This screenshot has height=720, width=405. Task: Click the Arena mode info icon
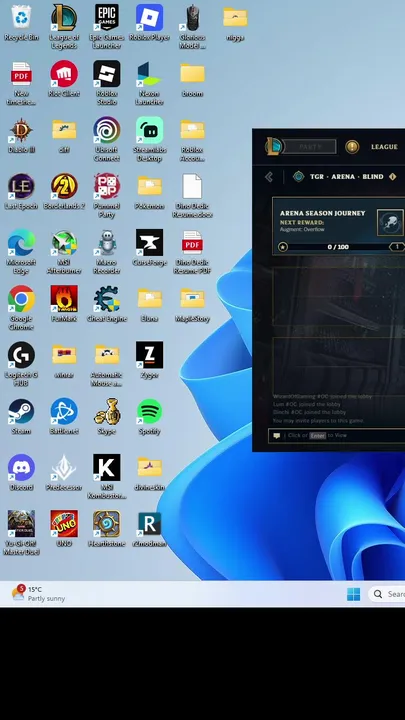[x=393, y=176]
